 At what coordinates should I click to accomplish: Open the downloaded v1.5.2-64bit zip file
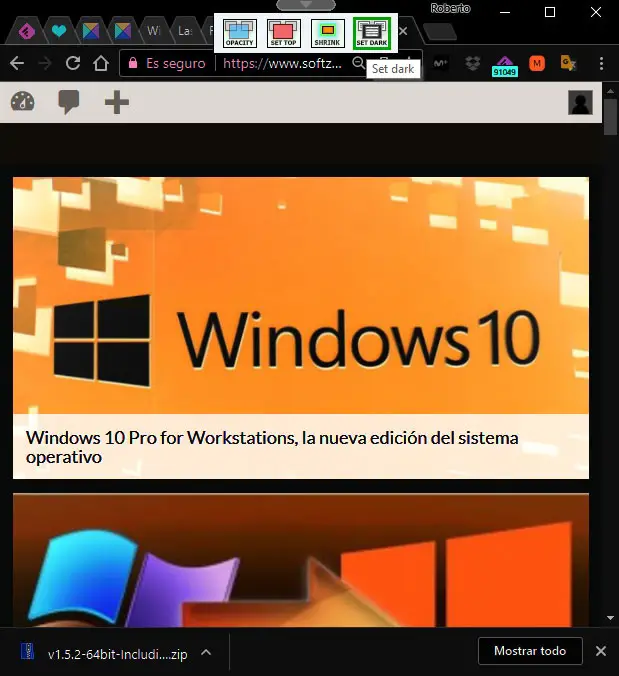point(104,654)
